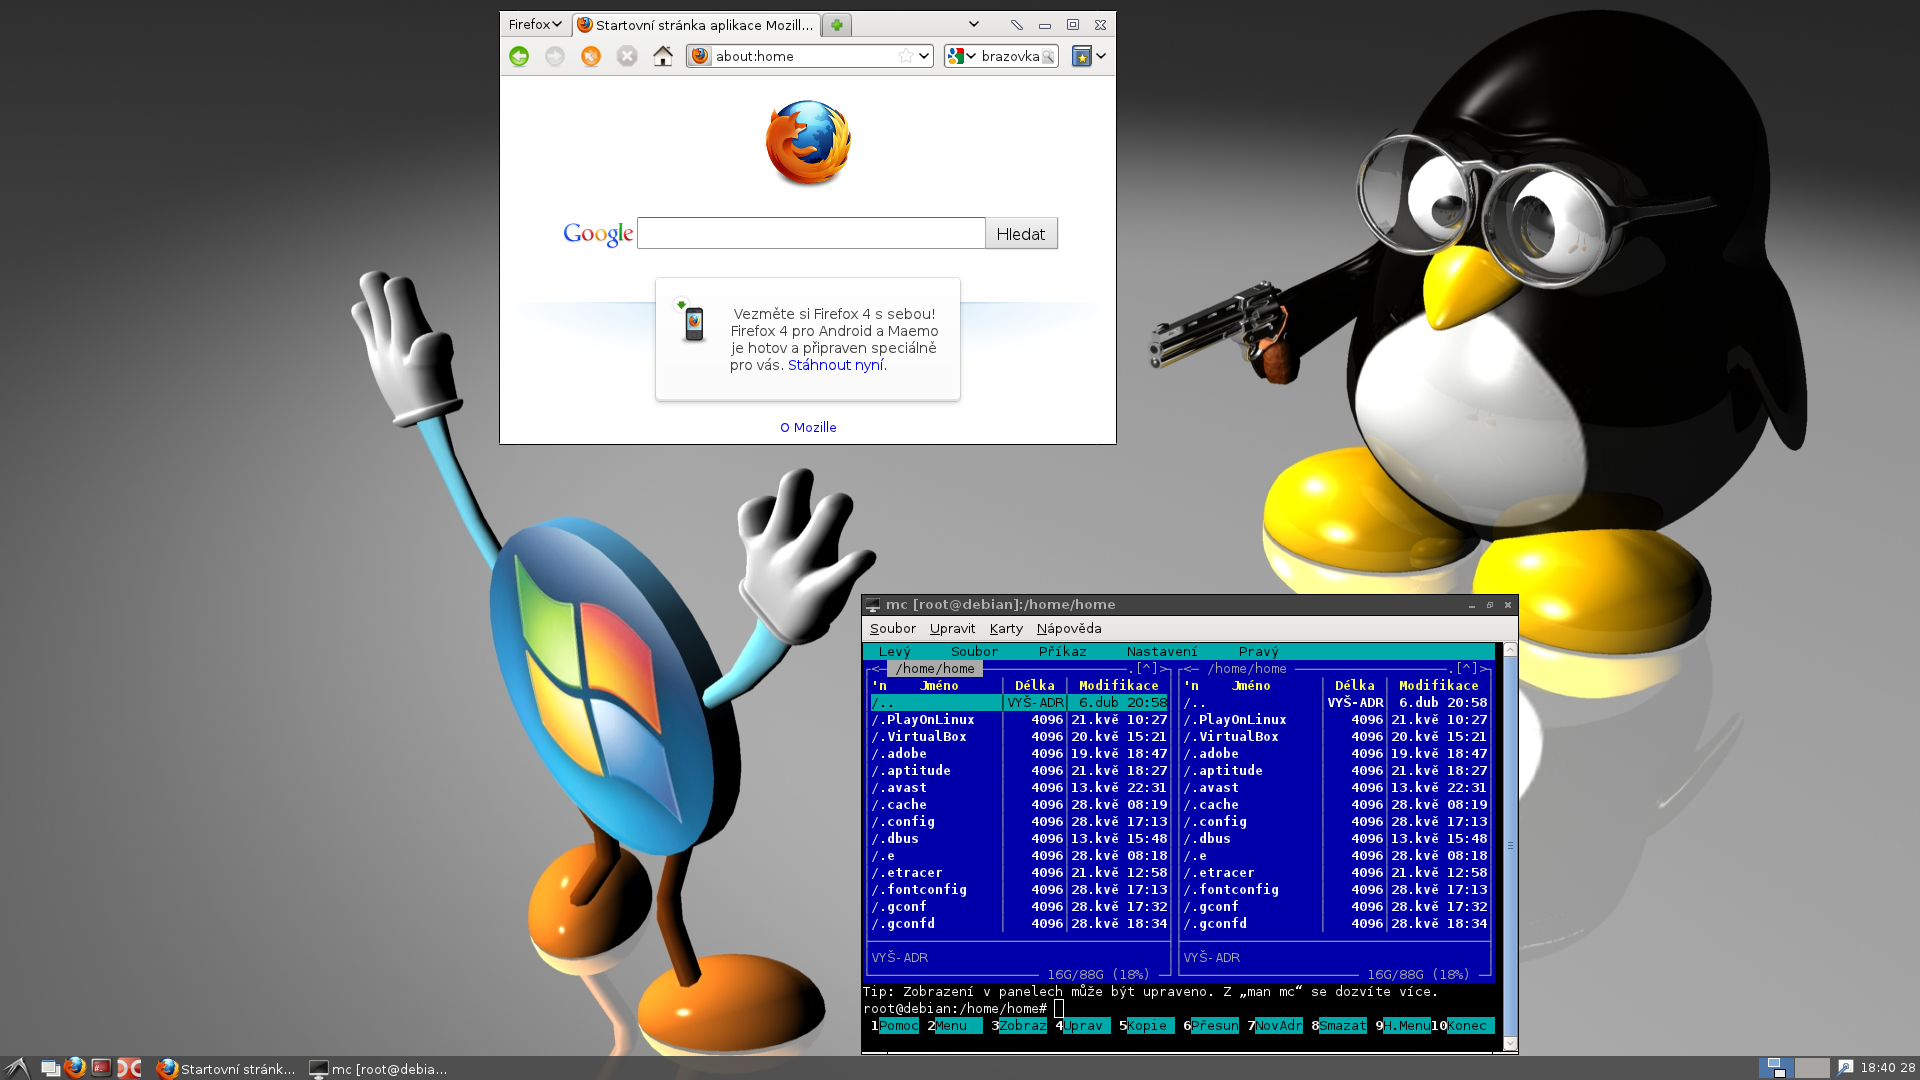Screen dimensions: 1920x1080
Task: Click 1 Pomoc function key in mc
Action: [894, 1025]
